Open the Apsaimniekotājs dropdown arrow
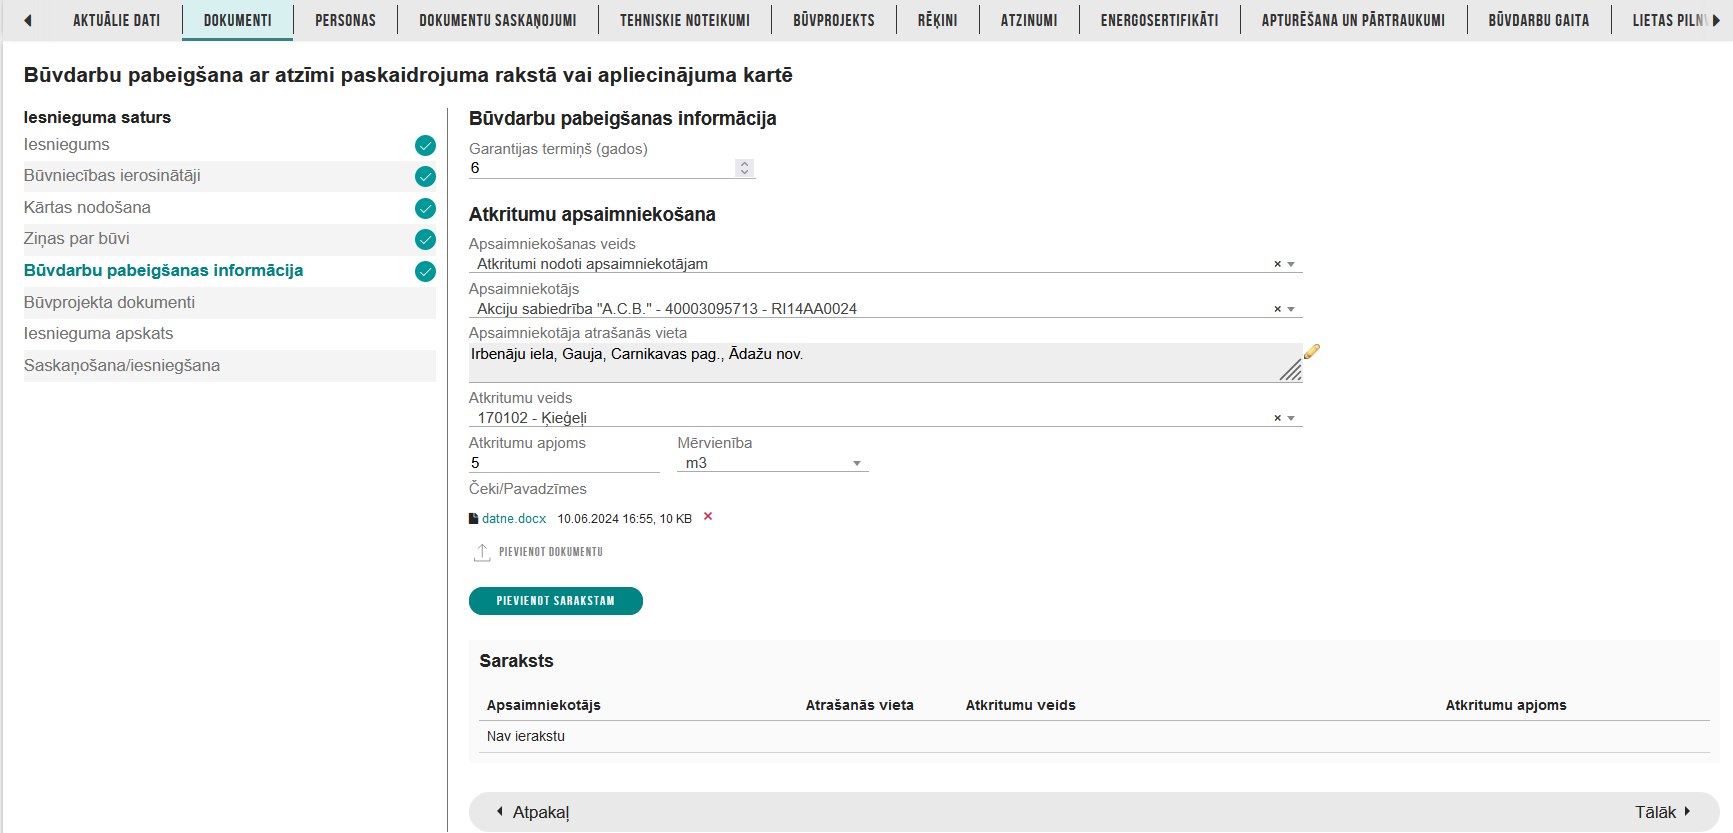Image resolution: width=1733 pixels, height=833 pixels. (x=1291, y=309)
